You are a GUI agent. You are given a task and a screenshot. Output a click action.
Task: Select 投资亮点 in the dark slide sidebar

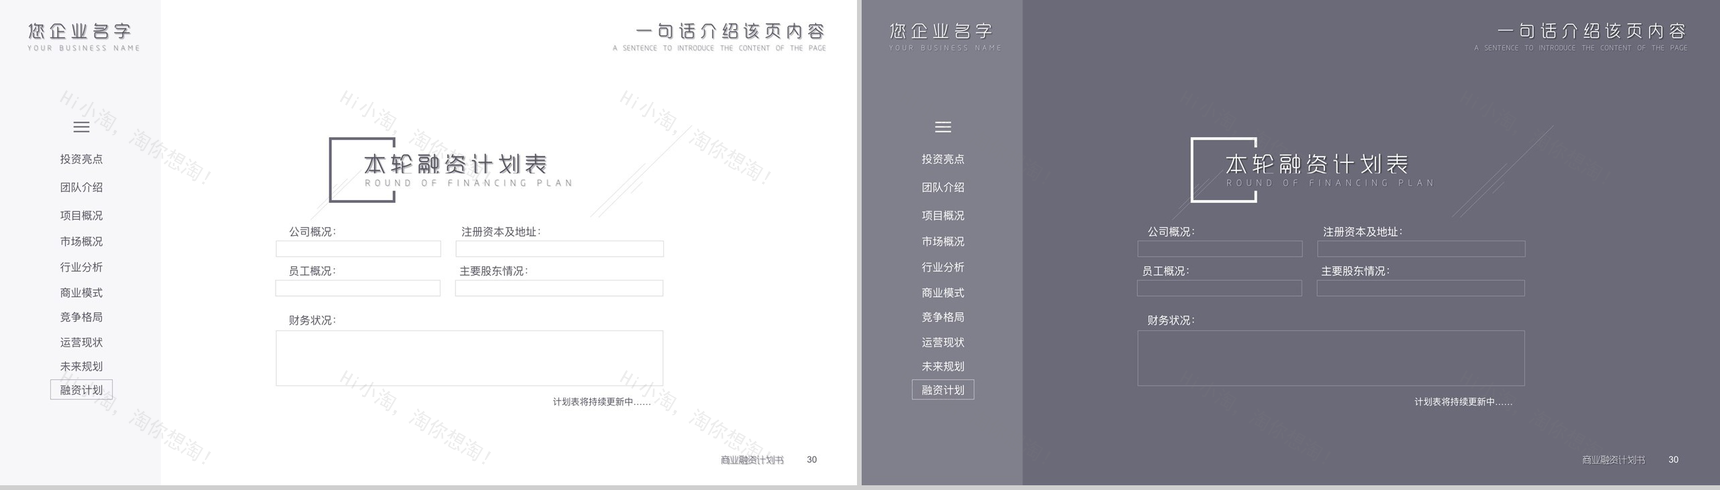pyautogui.click(x=943, y=159)
